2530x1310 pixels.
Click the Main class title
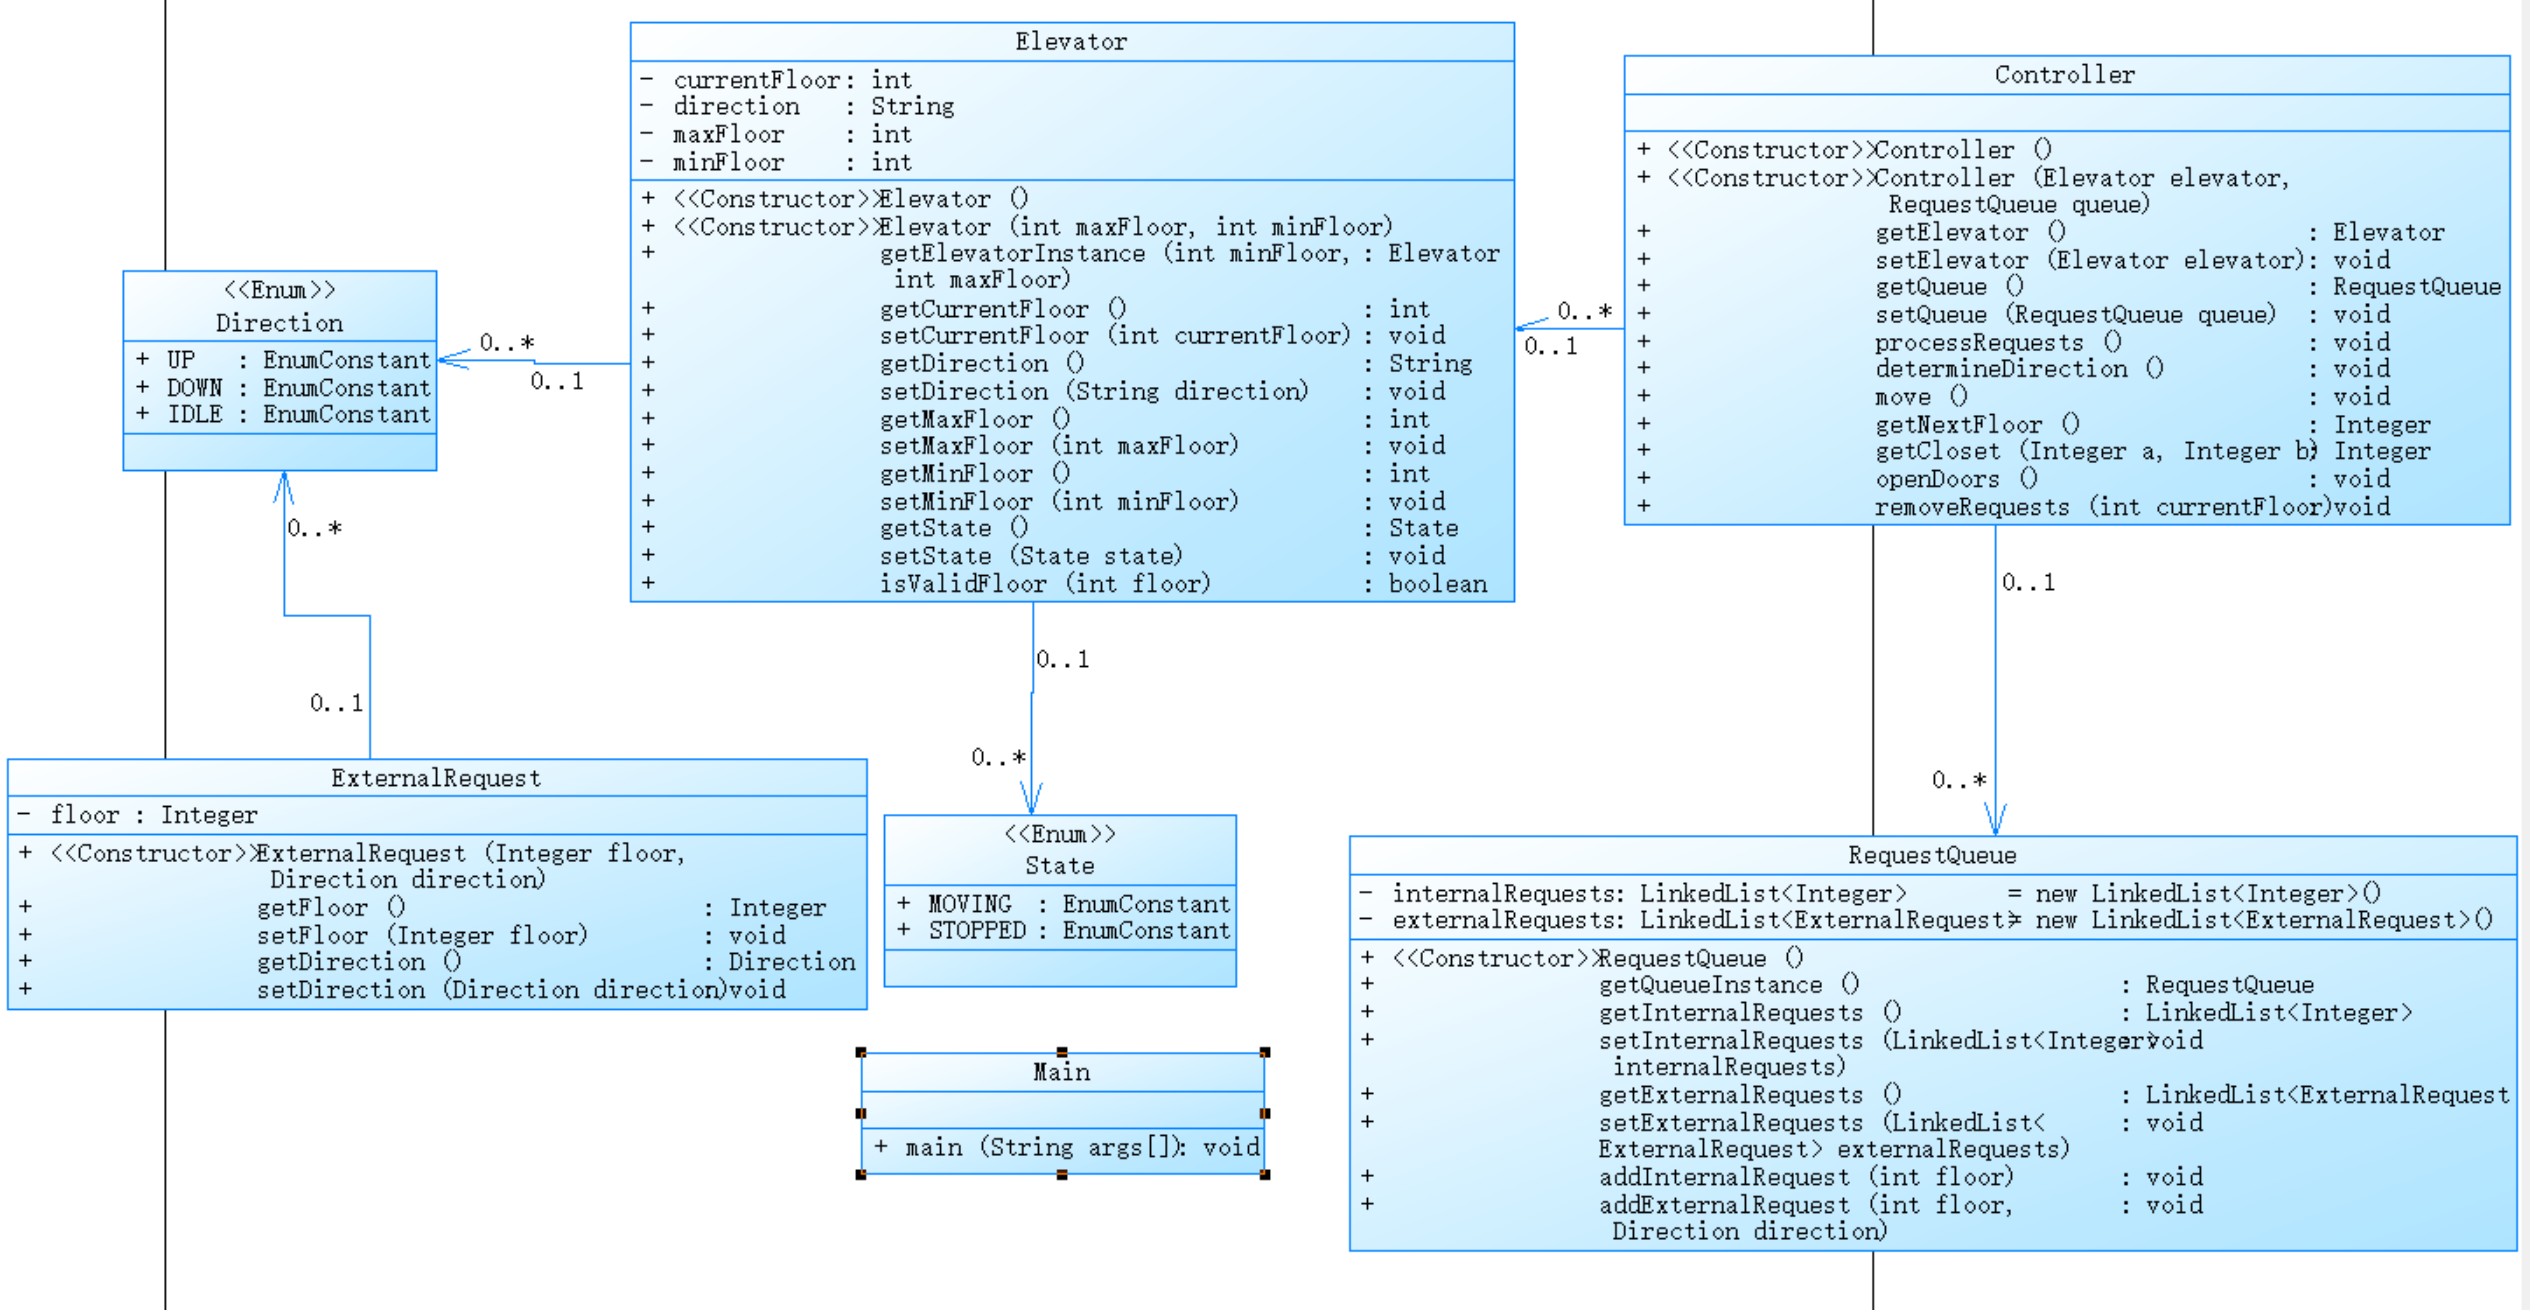click(1061, 1072)
